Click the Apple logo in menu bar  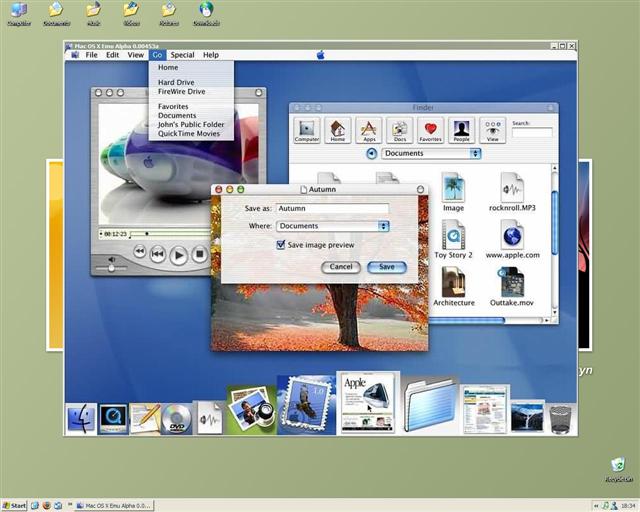[320, 55]
